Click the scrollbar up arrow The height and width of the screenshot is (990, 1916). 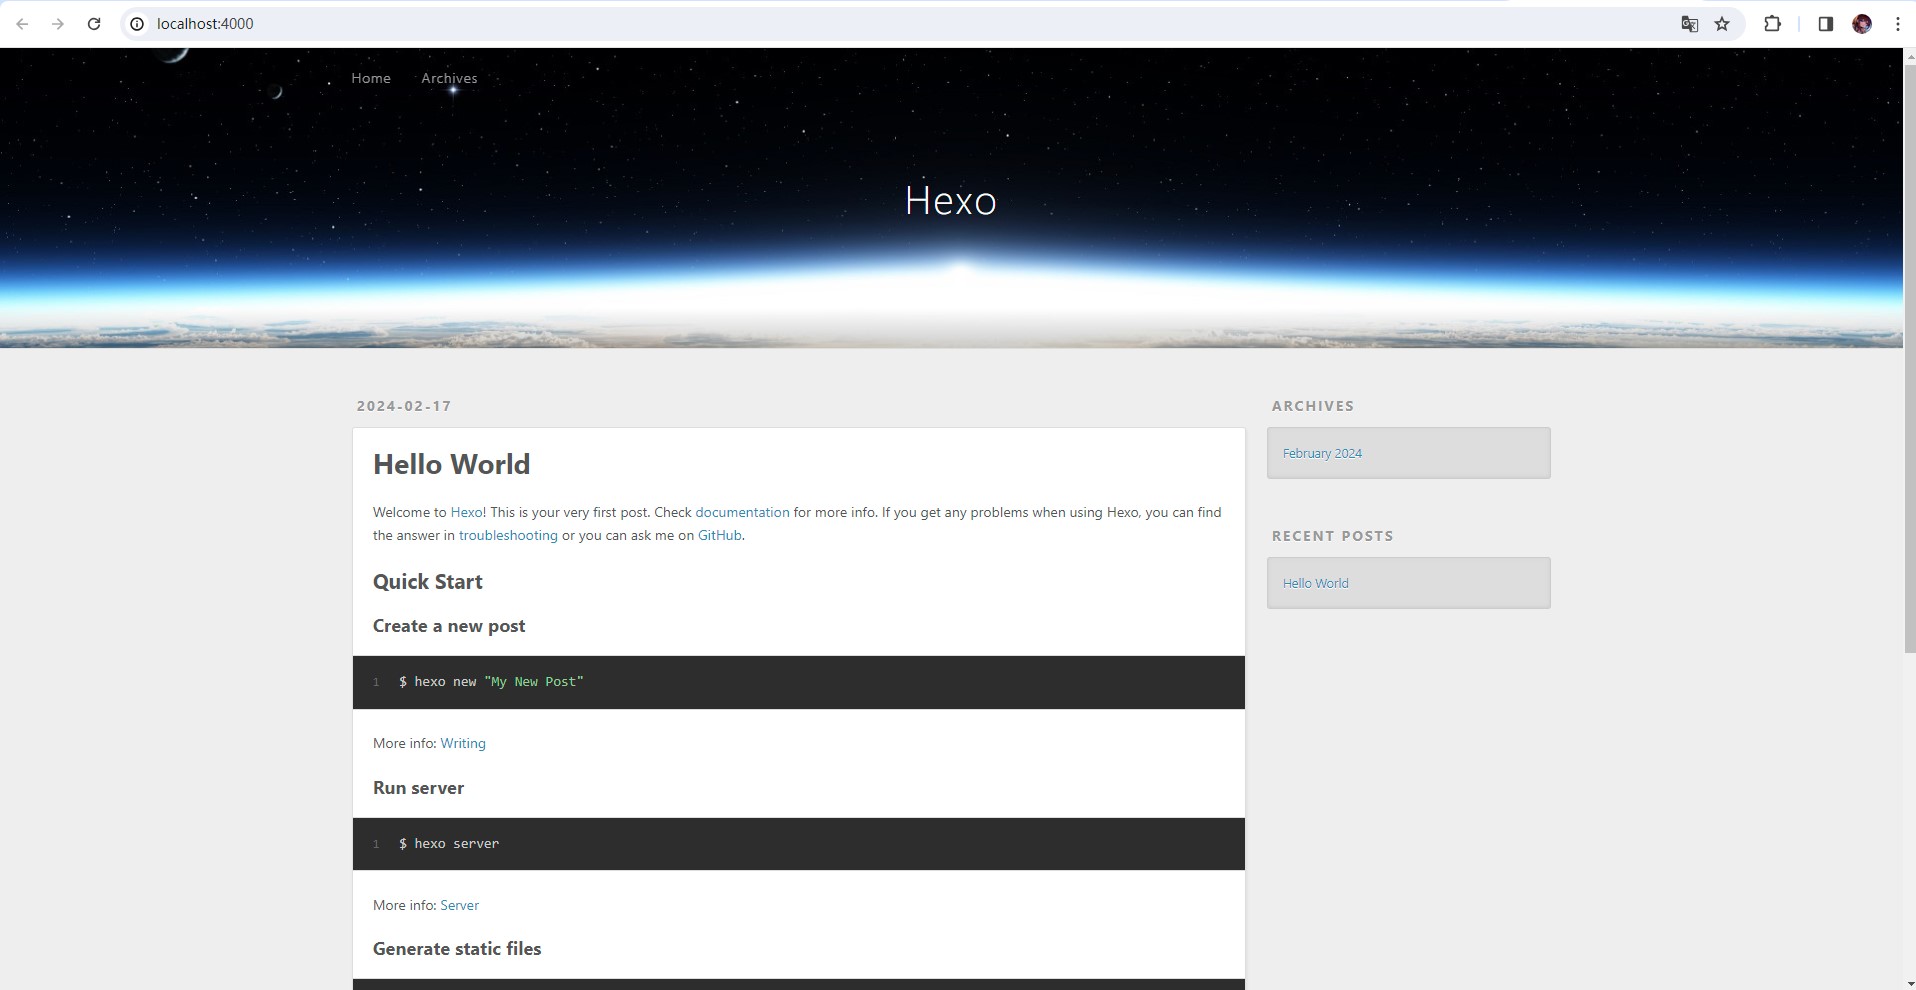click(1909, 56)
